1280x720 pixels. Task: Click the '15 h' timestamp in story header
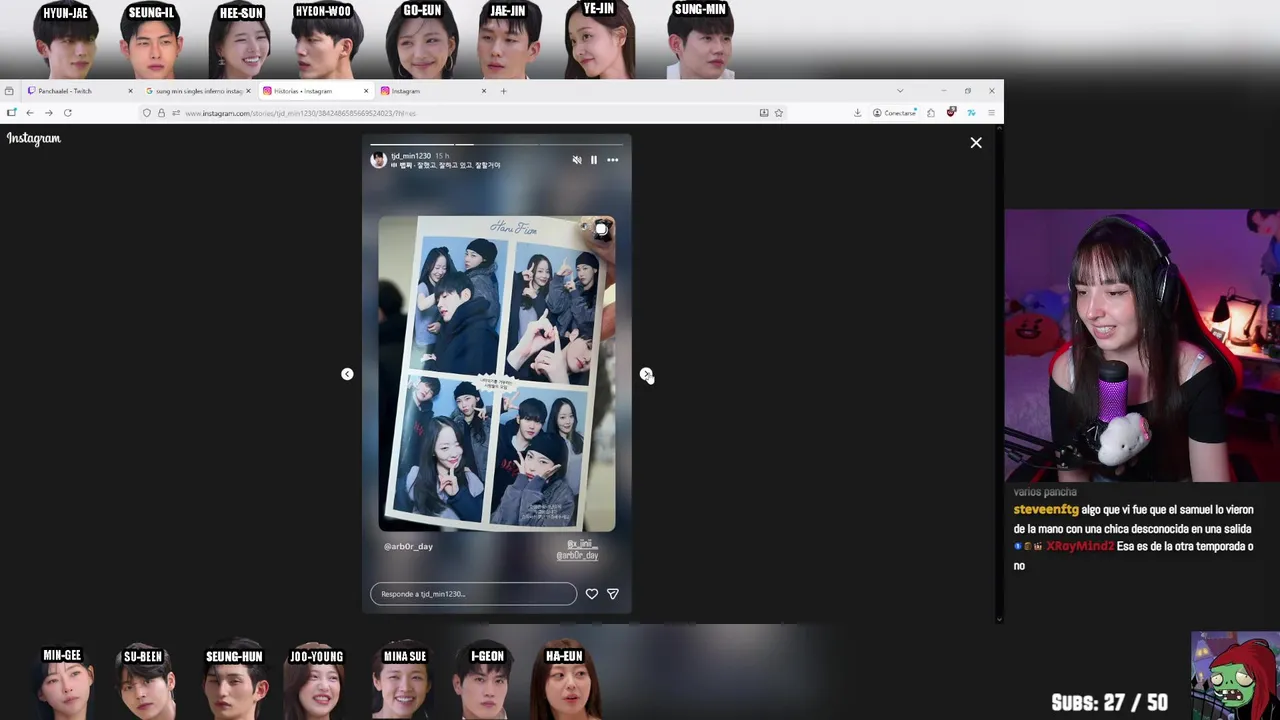pyautogui.click(x=442, y=156)
